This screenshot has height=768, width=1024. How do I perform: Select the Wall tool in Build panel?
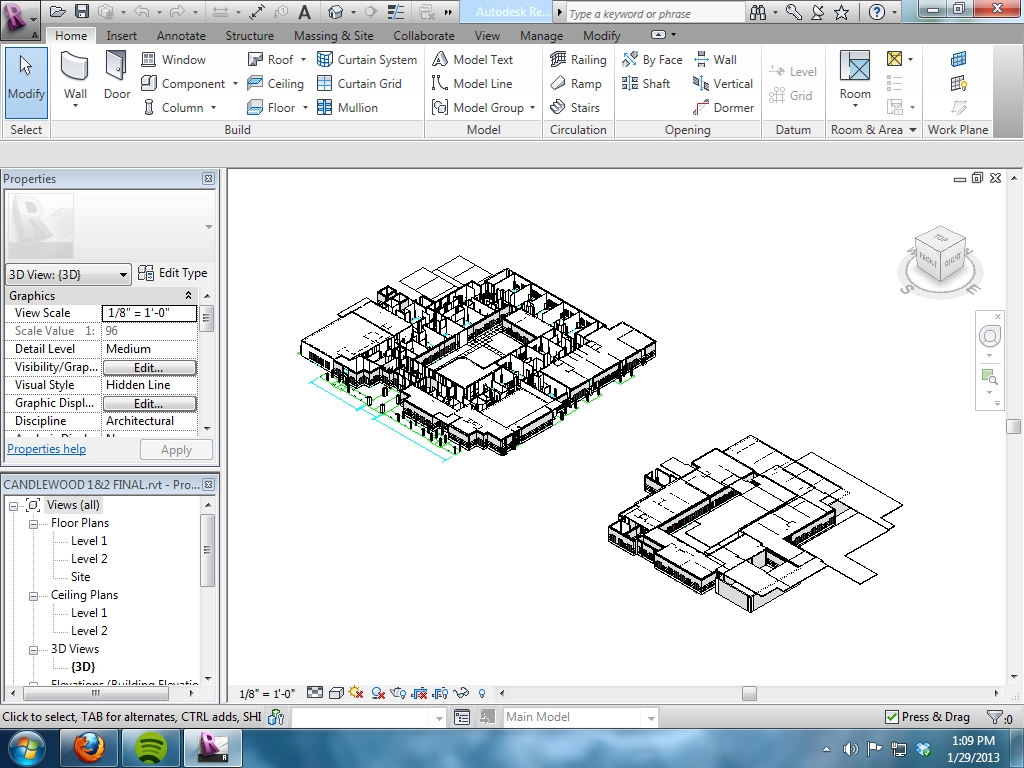(x=75, y=77)
